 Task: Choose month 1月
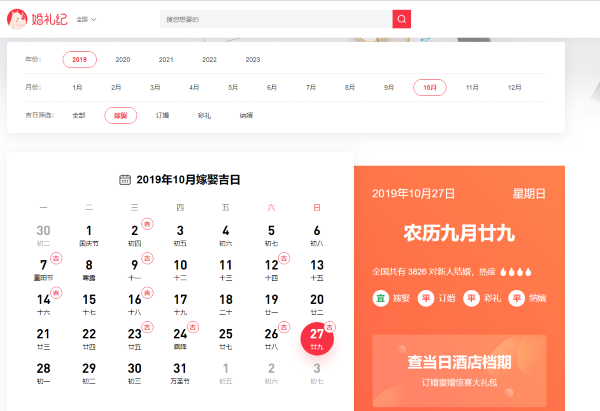click(77, 87)
